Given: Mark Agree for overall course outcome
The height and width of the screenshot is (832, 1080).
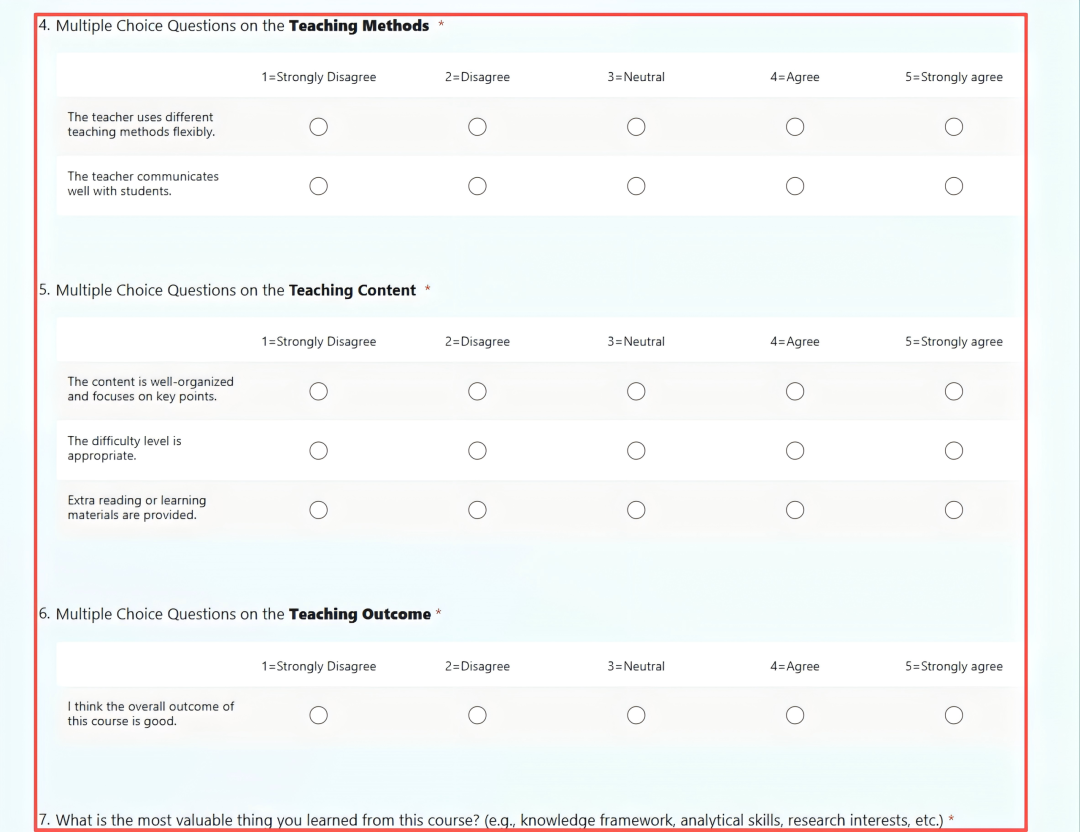Looking at the screenshot, I should [795, 715].
